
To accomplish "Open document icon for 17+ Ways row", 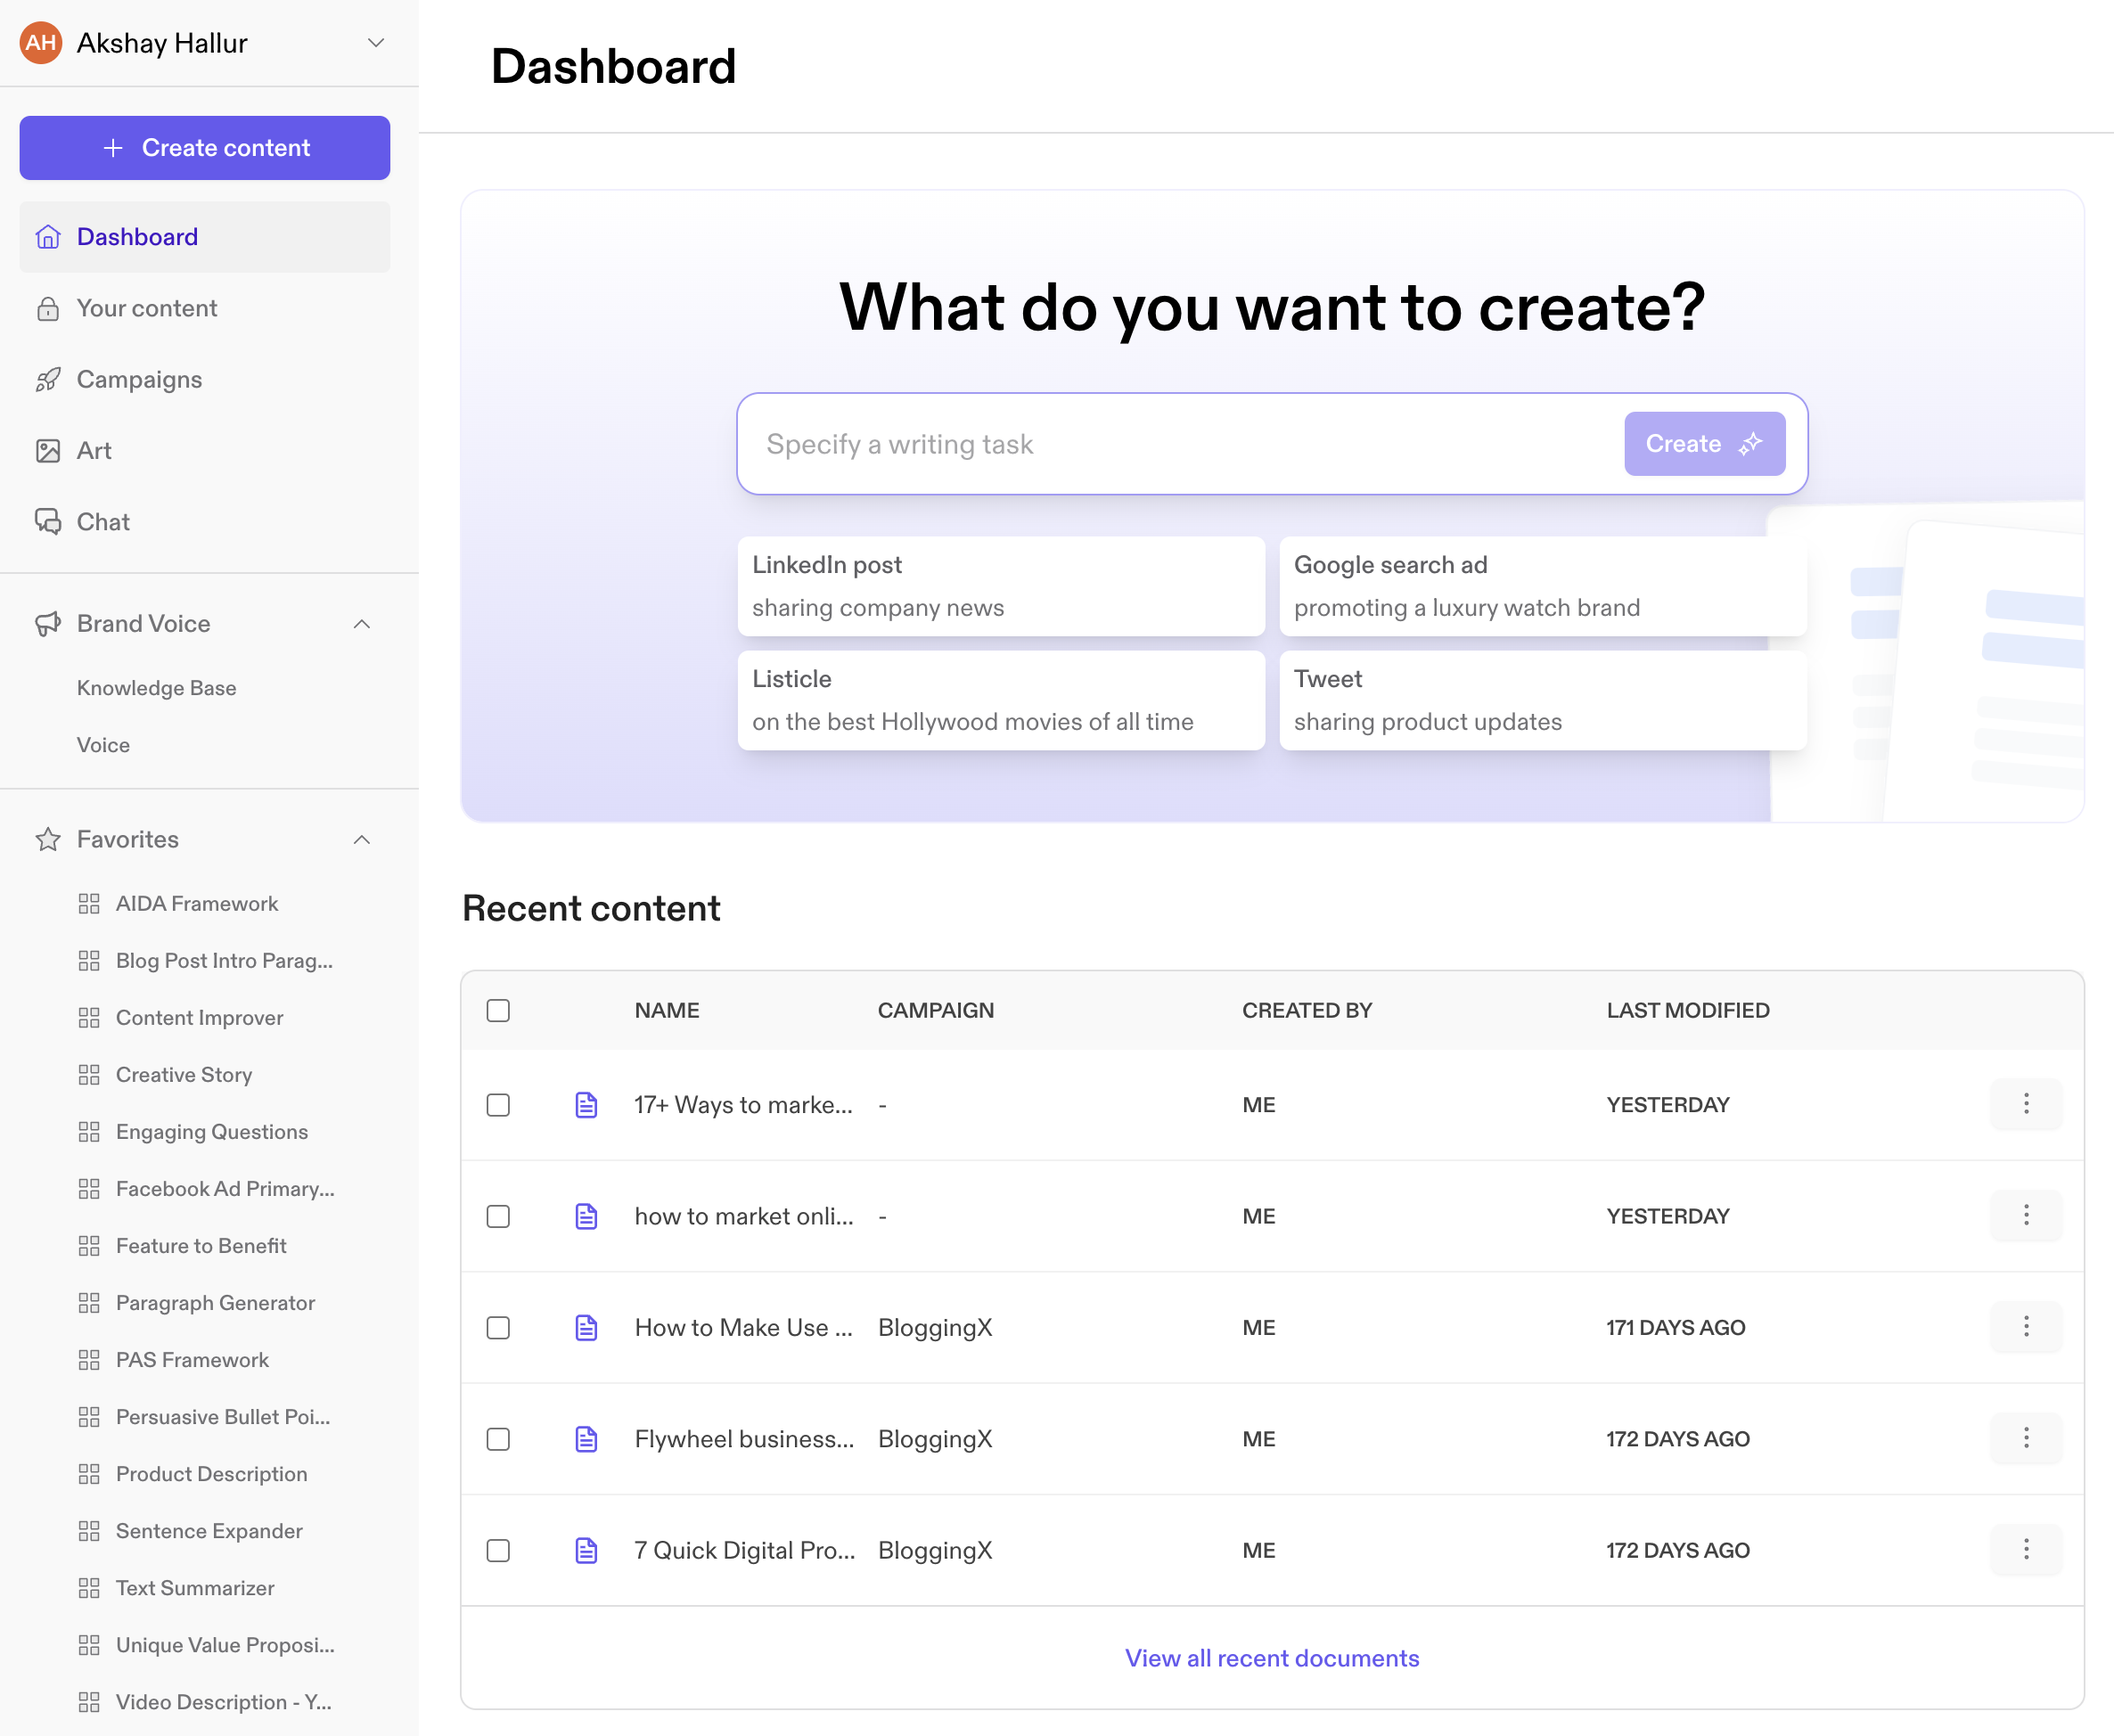I will click(x=586, y=1105).
